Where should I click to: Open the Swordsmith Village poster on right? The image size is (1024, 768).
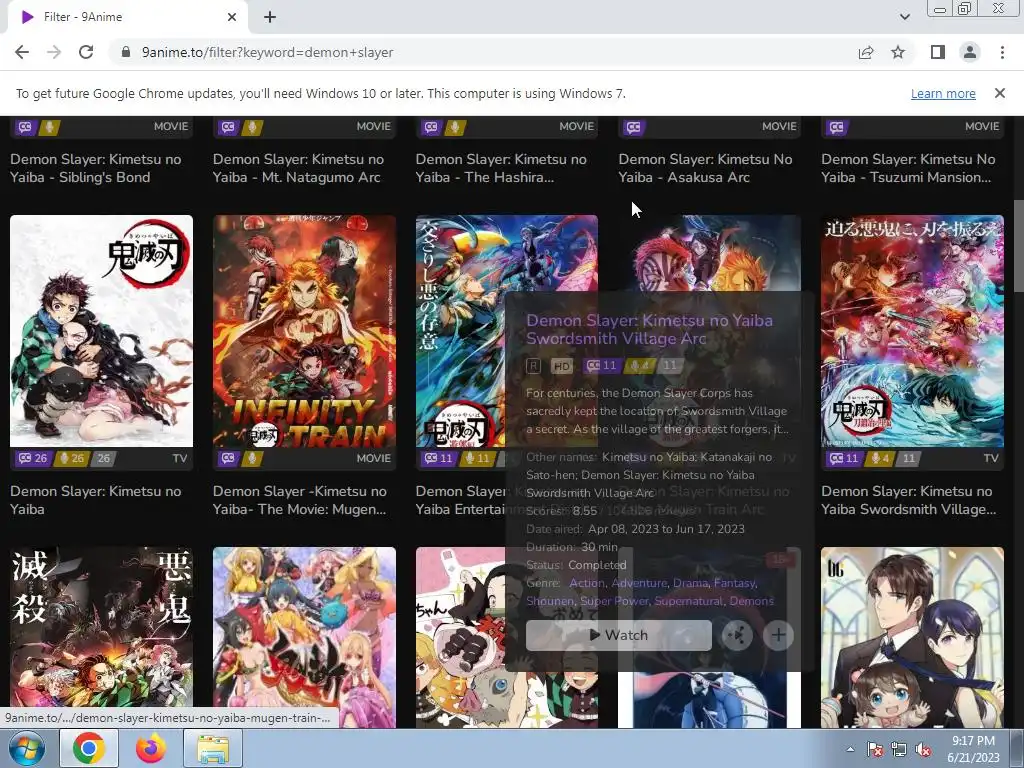pyautogui.click(x=912, y=330)
